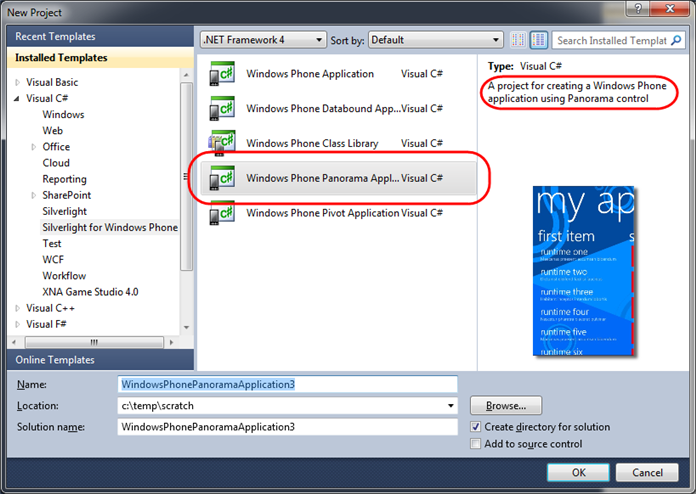Select Windows Phone Pivot Application text

(x=323, y=213)
